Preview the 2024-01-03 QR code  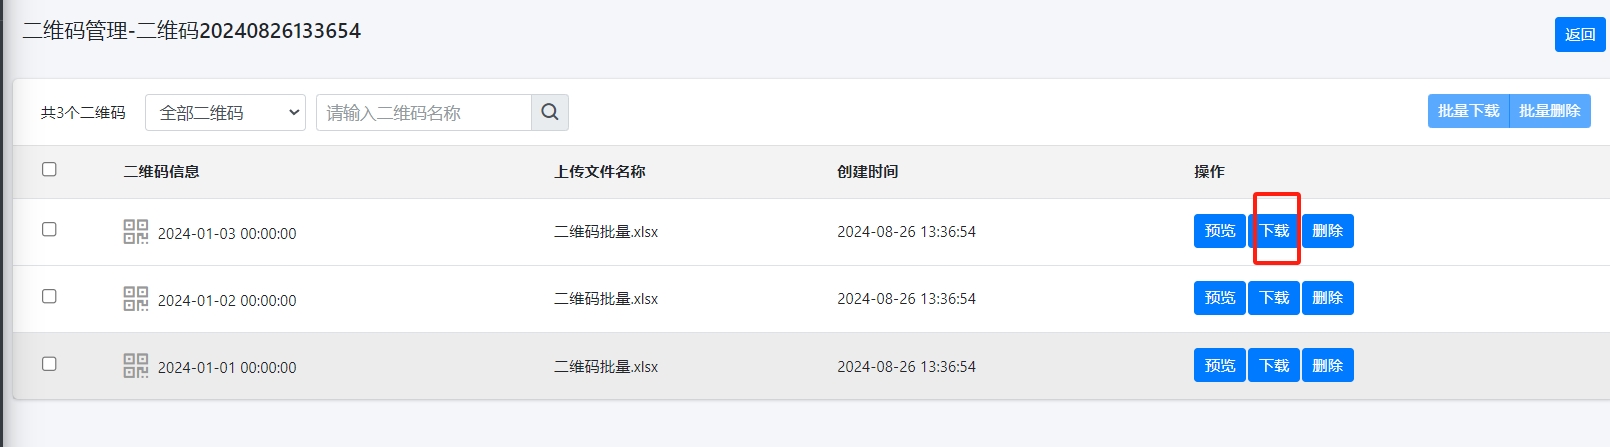pos(1219,231)
